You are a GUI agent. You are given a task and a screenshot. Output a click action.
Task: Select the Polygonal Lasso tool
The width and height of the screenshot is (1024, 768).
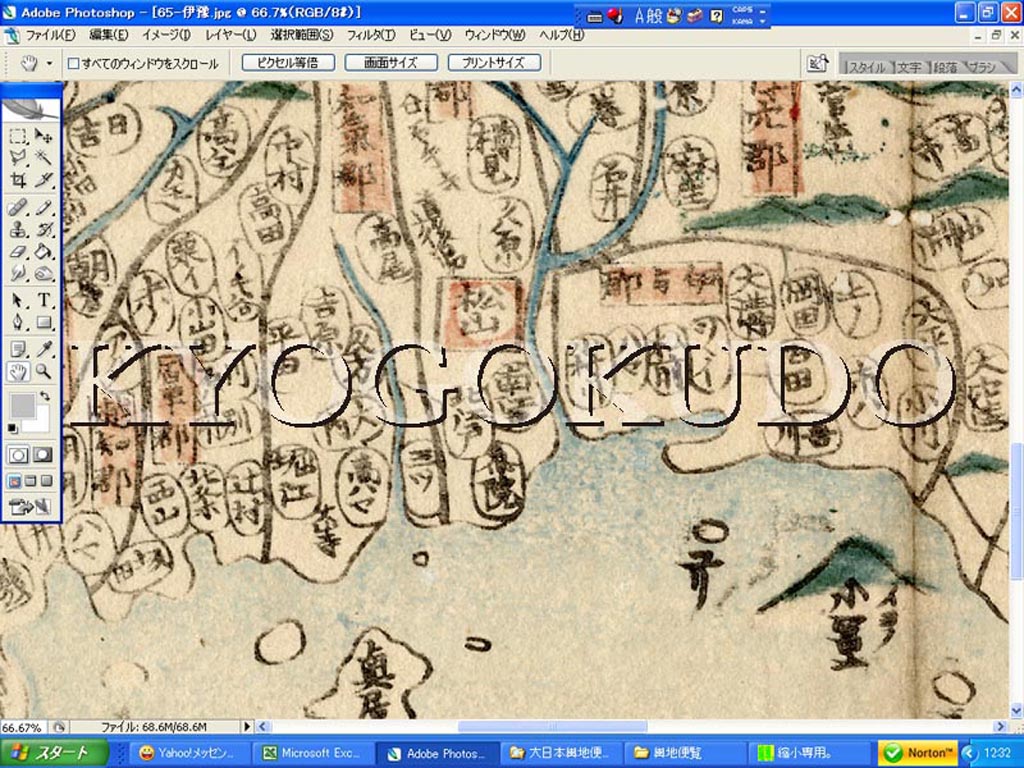click(x=18, y=157)
